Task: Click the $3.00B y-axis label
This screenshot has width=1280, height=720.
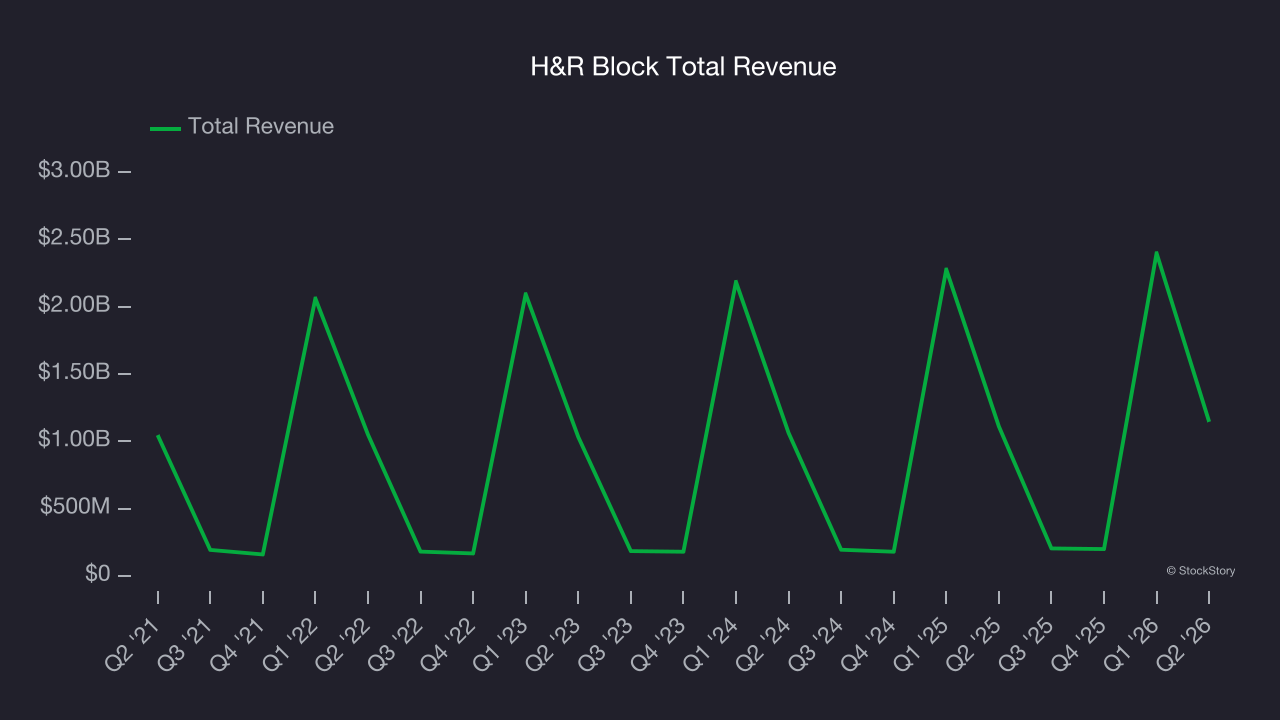Action: pyautogui.click(x=74, y=170)
